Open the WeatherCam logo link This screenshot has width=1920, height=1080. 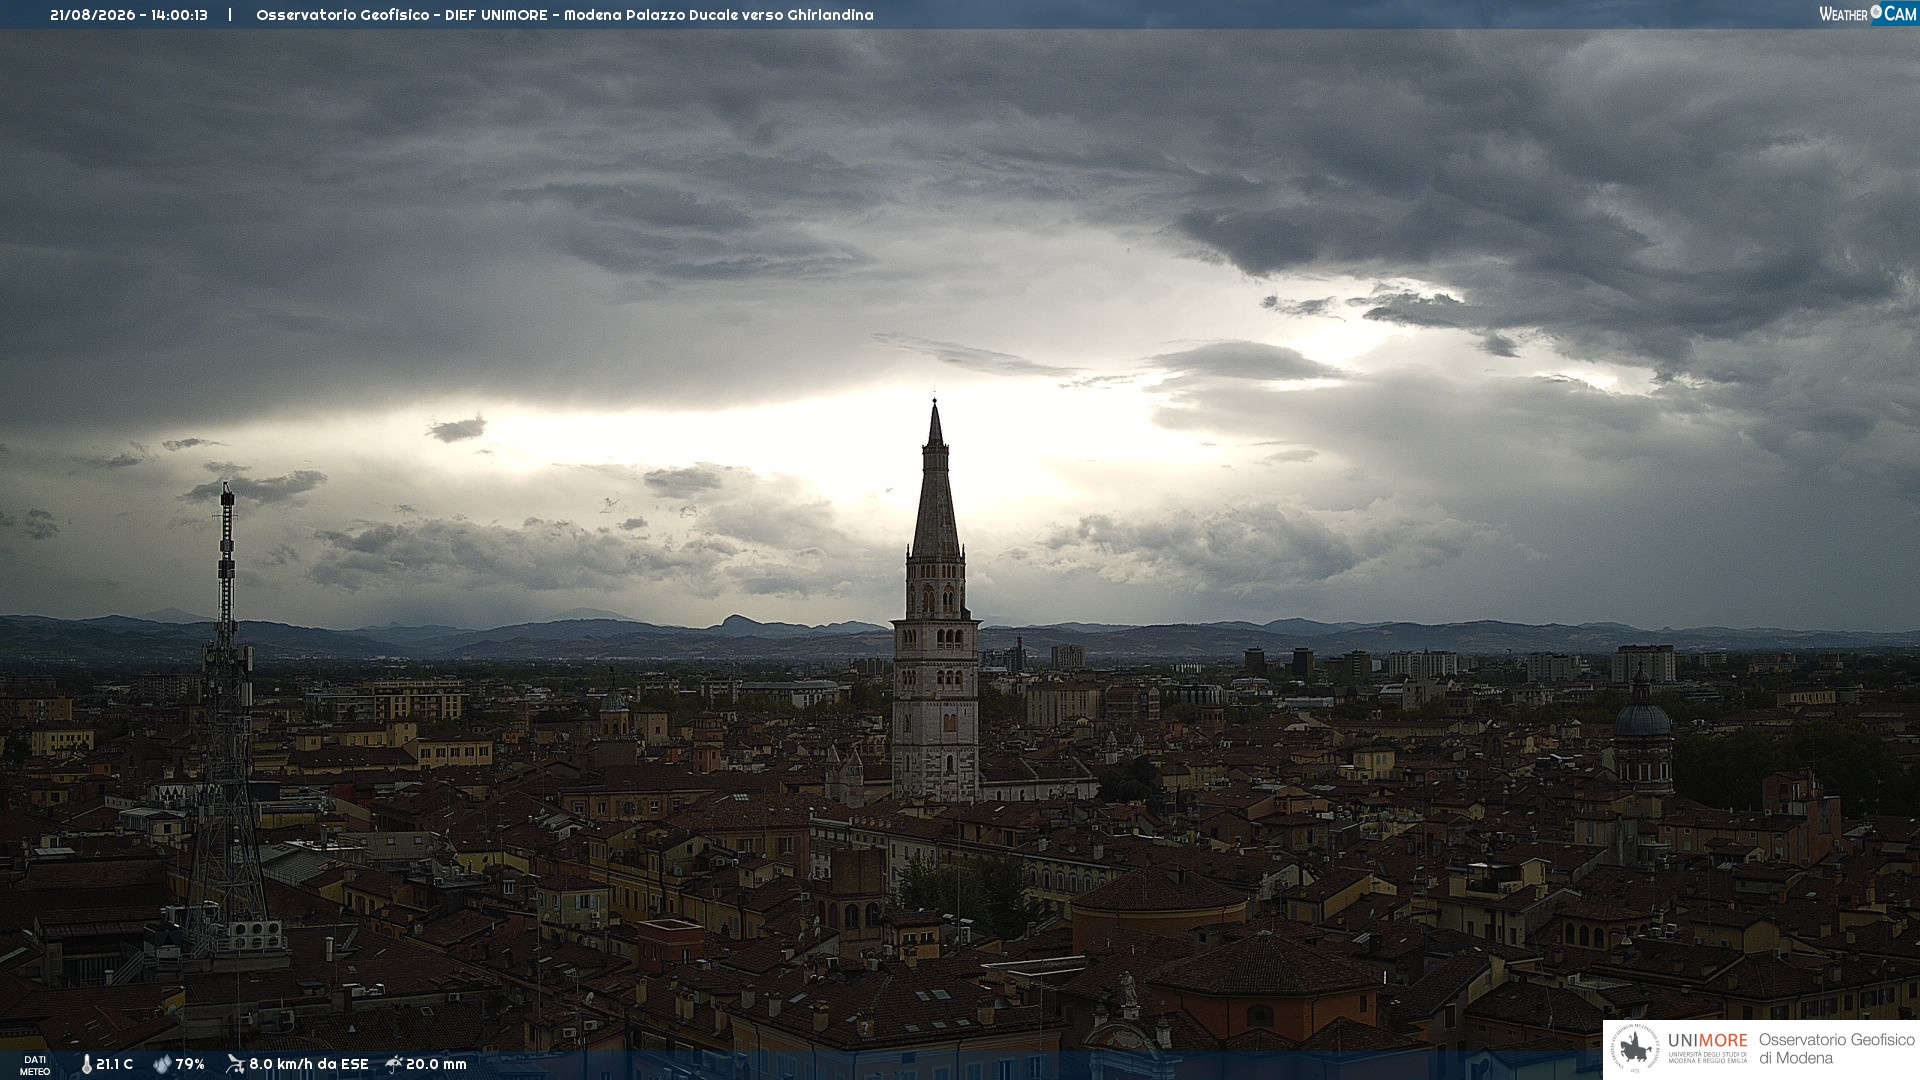[1867, 13]
